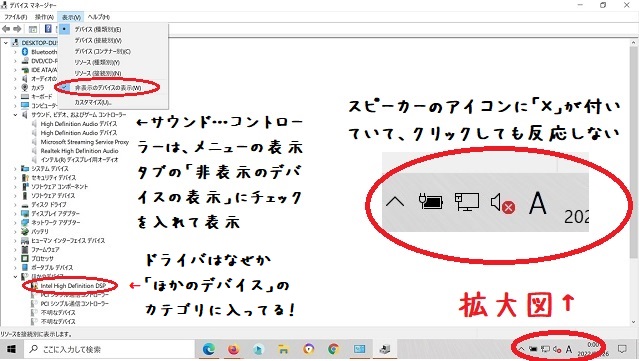Viewport: 639px width, 361px height.
Task: Choose カスタマイズ(U)... menu item
Action: coord(93,102)
